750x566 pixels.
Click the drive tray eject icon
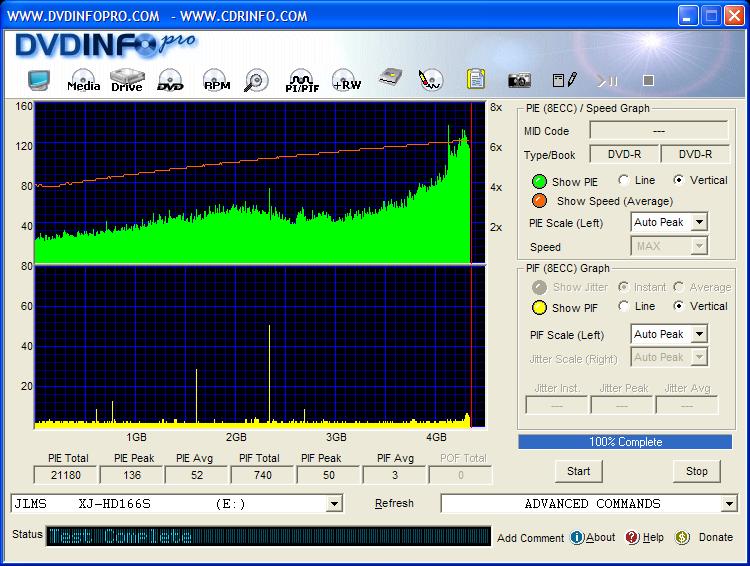click(390, 78)
